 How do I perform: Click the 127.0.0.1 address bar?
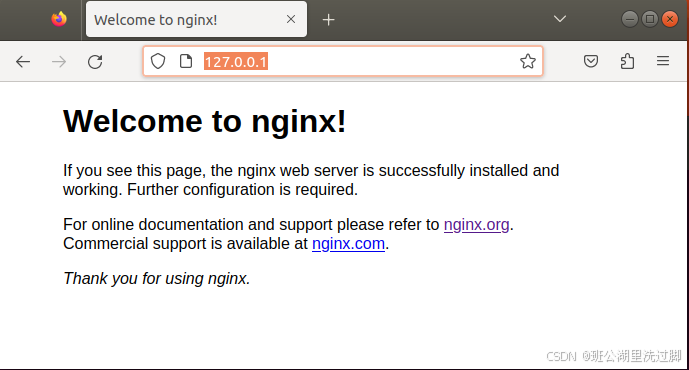(343, 61)
